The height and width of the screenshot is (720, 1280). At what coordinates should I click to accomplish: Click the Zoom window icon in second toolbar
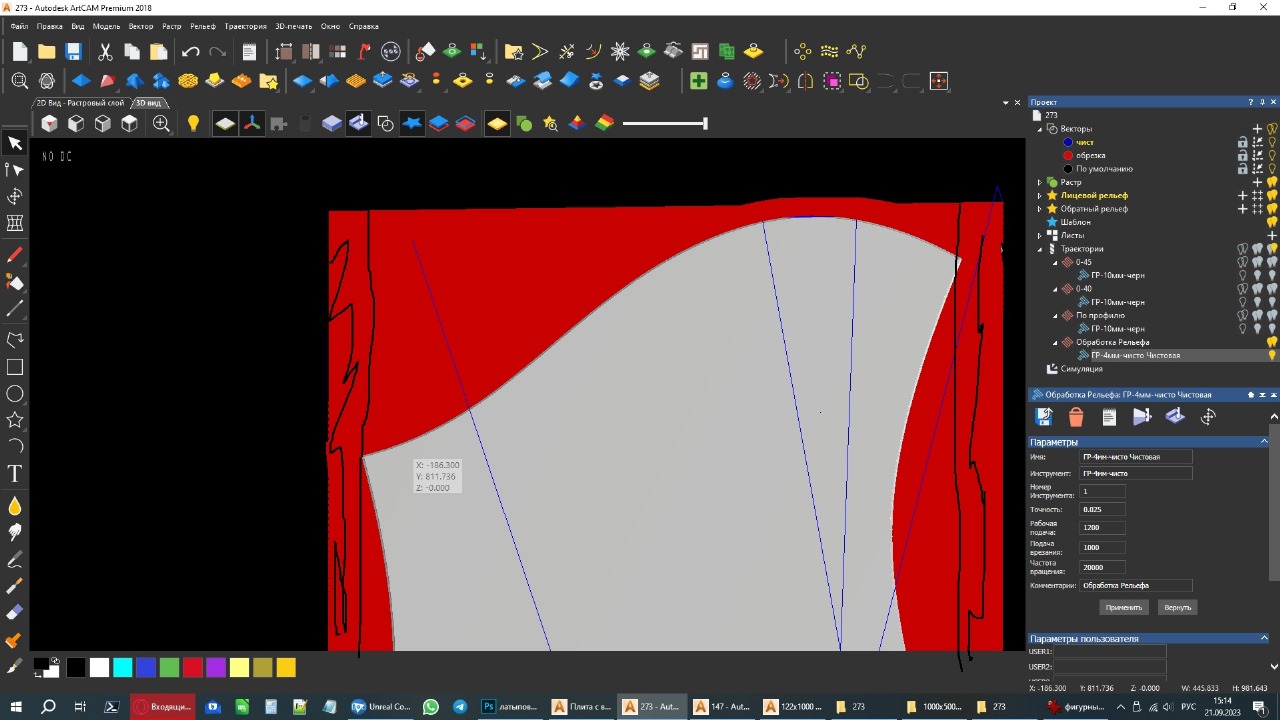click(20, 81)
